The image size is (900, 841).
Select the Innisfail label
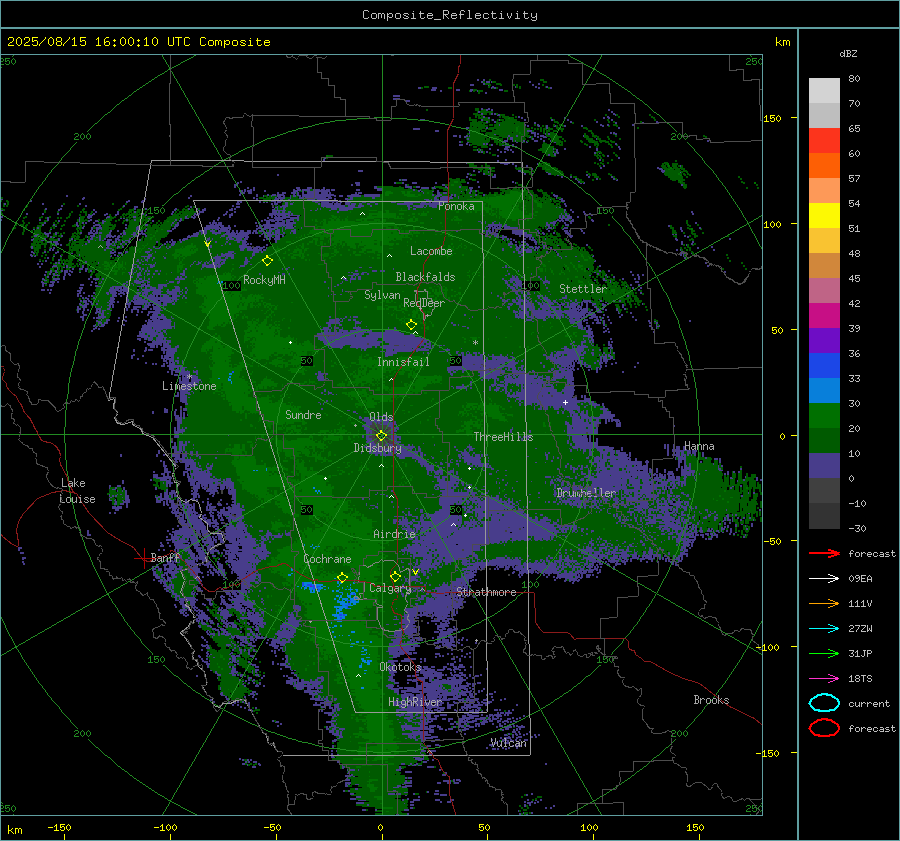coord(403,362)
